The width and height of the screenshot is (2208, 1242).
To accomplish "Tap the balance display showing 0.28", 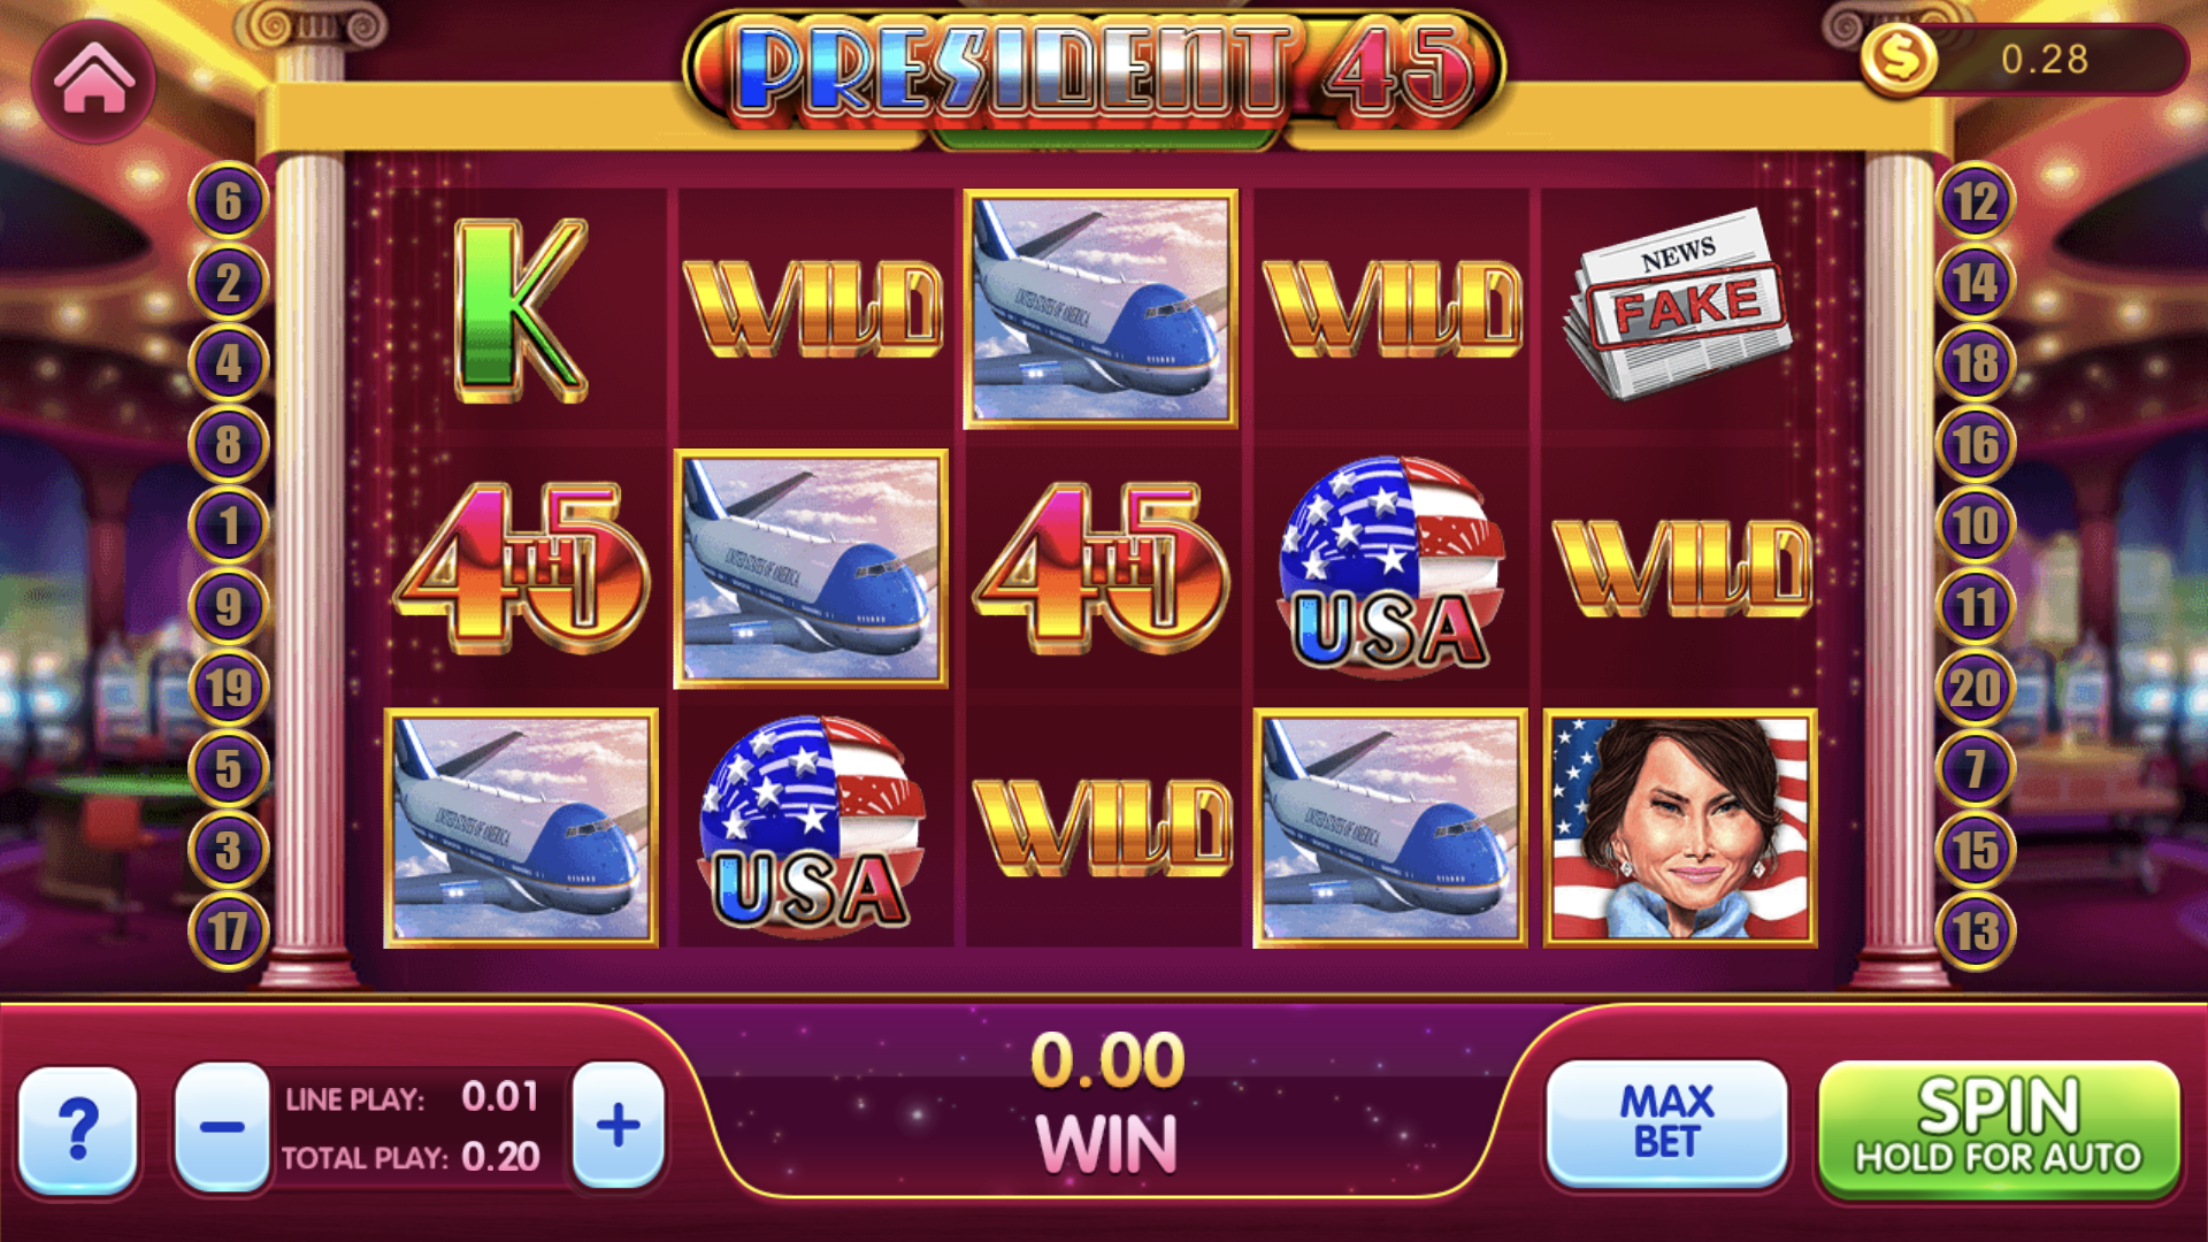I will tap(2044, 60).
